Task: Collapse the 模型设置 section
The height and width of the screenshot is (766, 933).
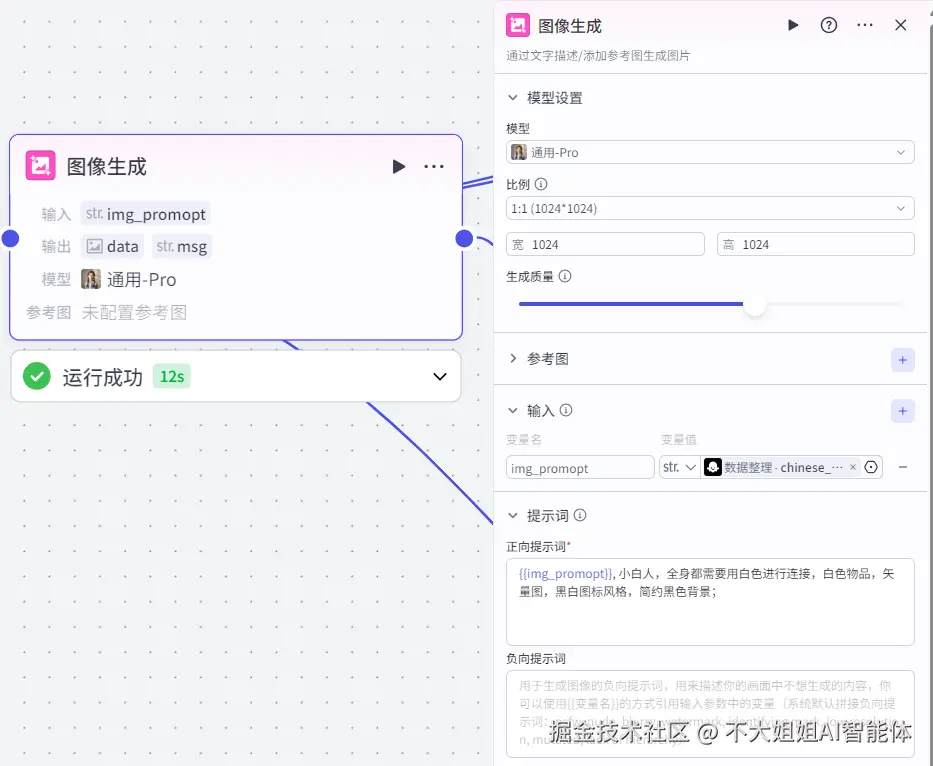Action: pos(512,97)
